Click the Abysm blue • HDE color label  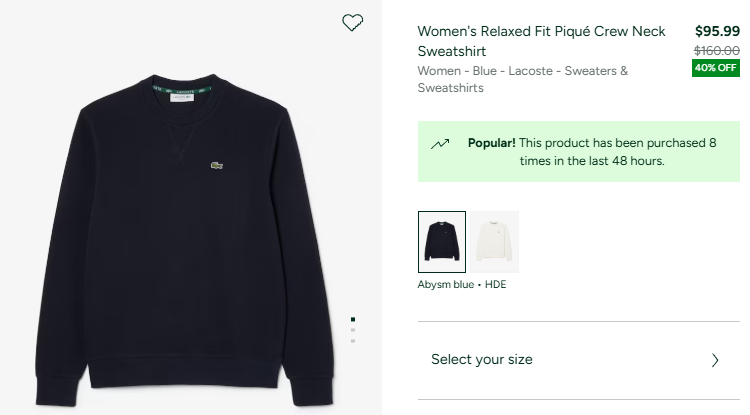[462, 284]
